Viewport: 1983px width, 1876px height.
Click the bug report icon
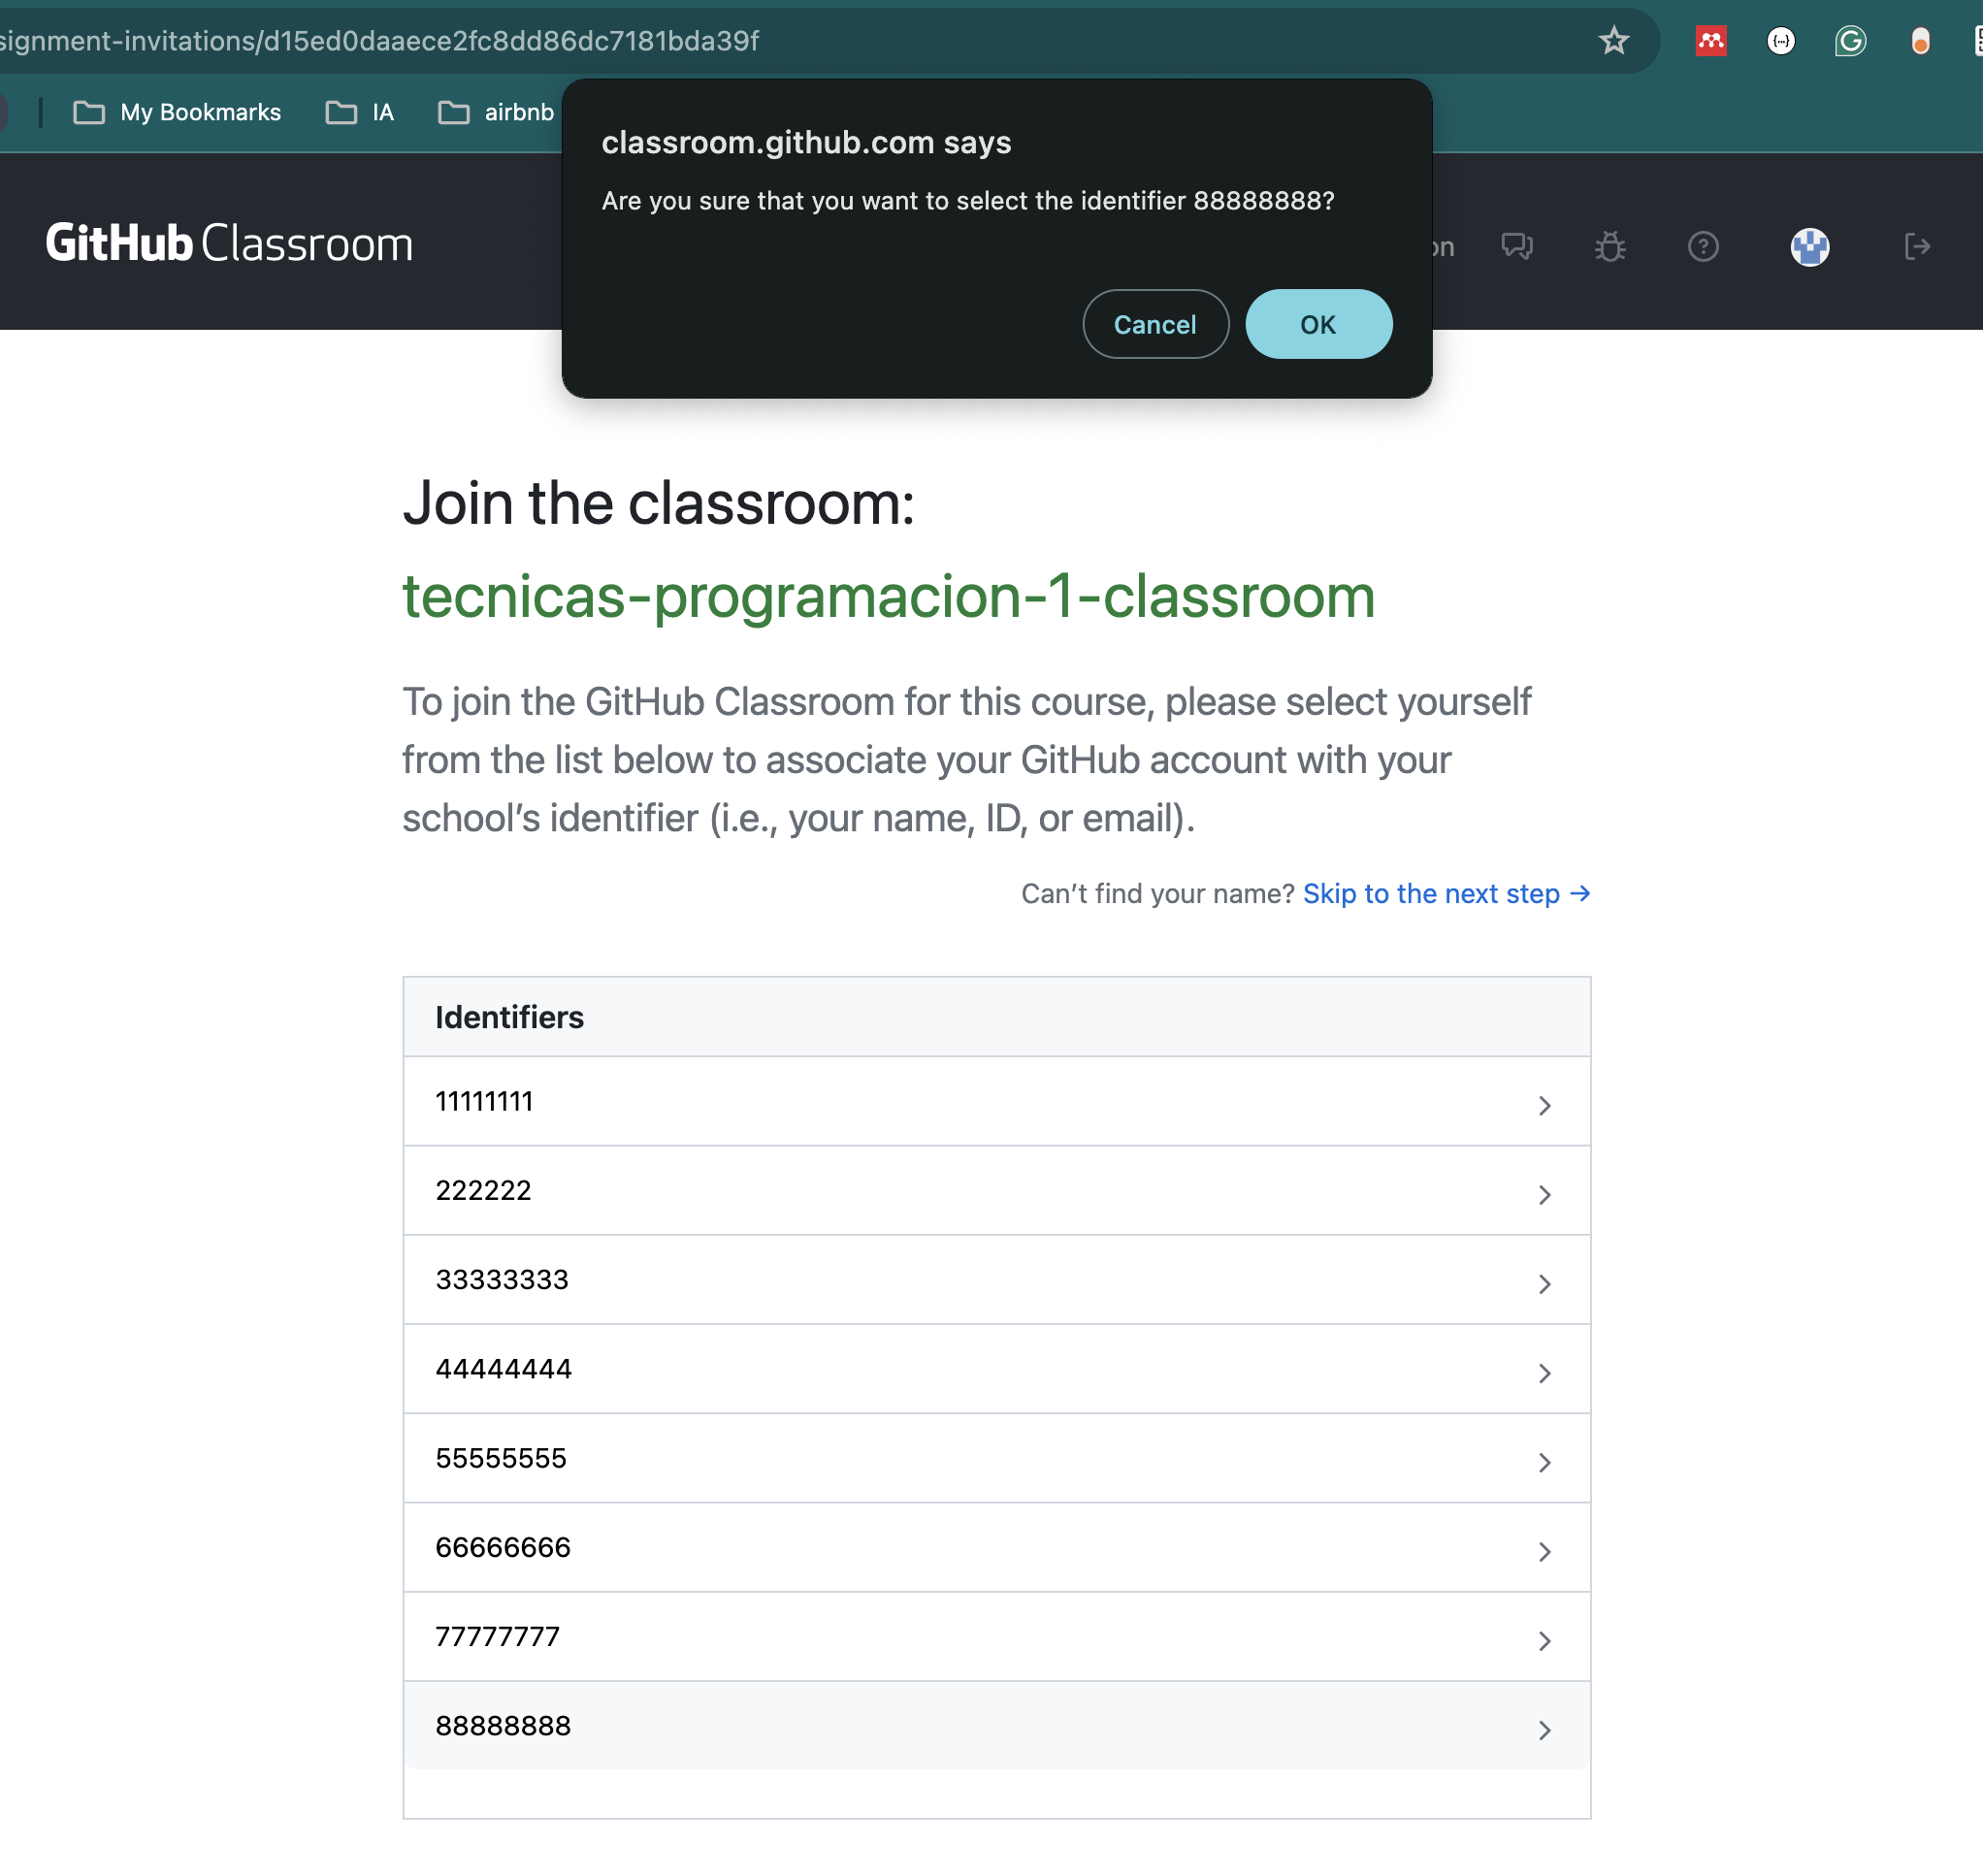pyautogui.click(x=1609, y=246)
